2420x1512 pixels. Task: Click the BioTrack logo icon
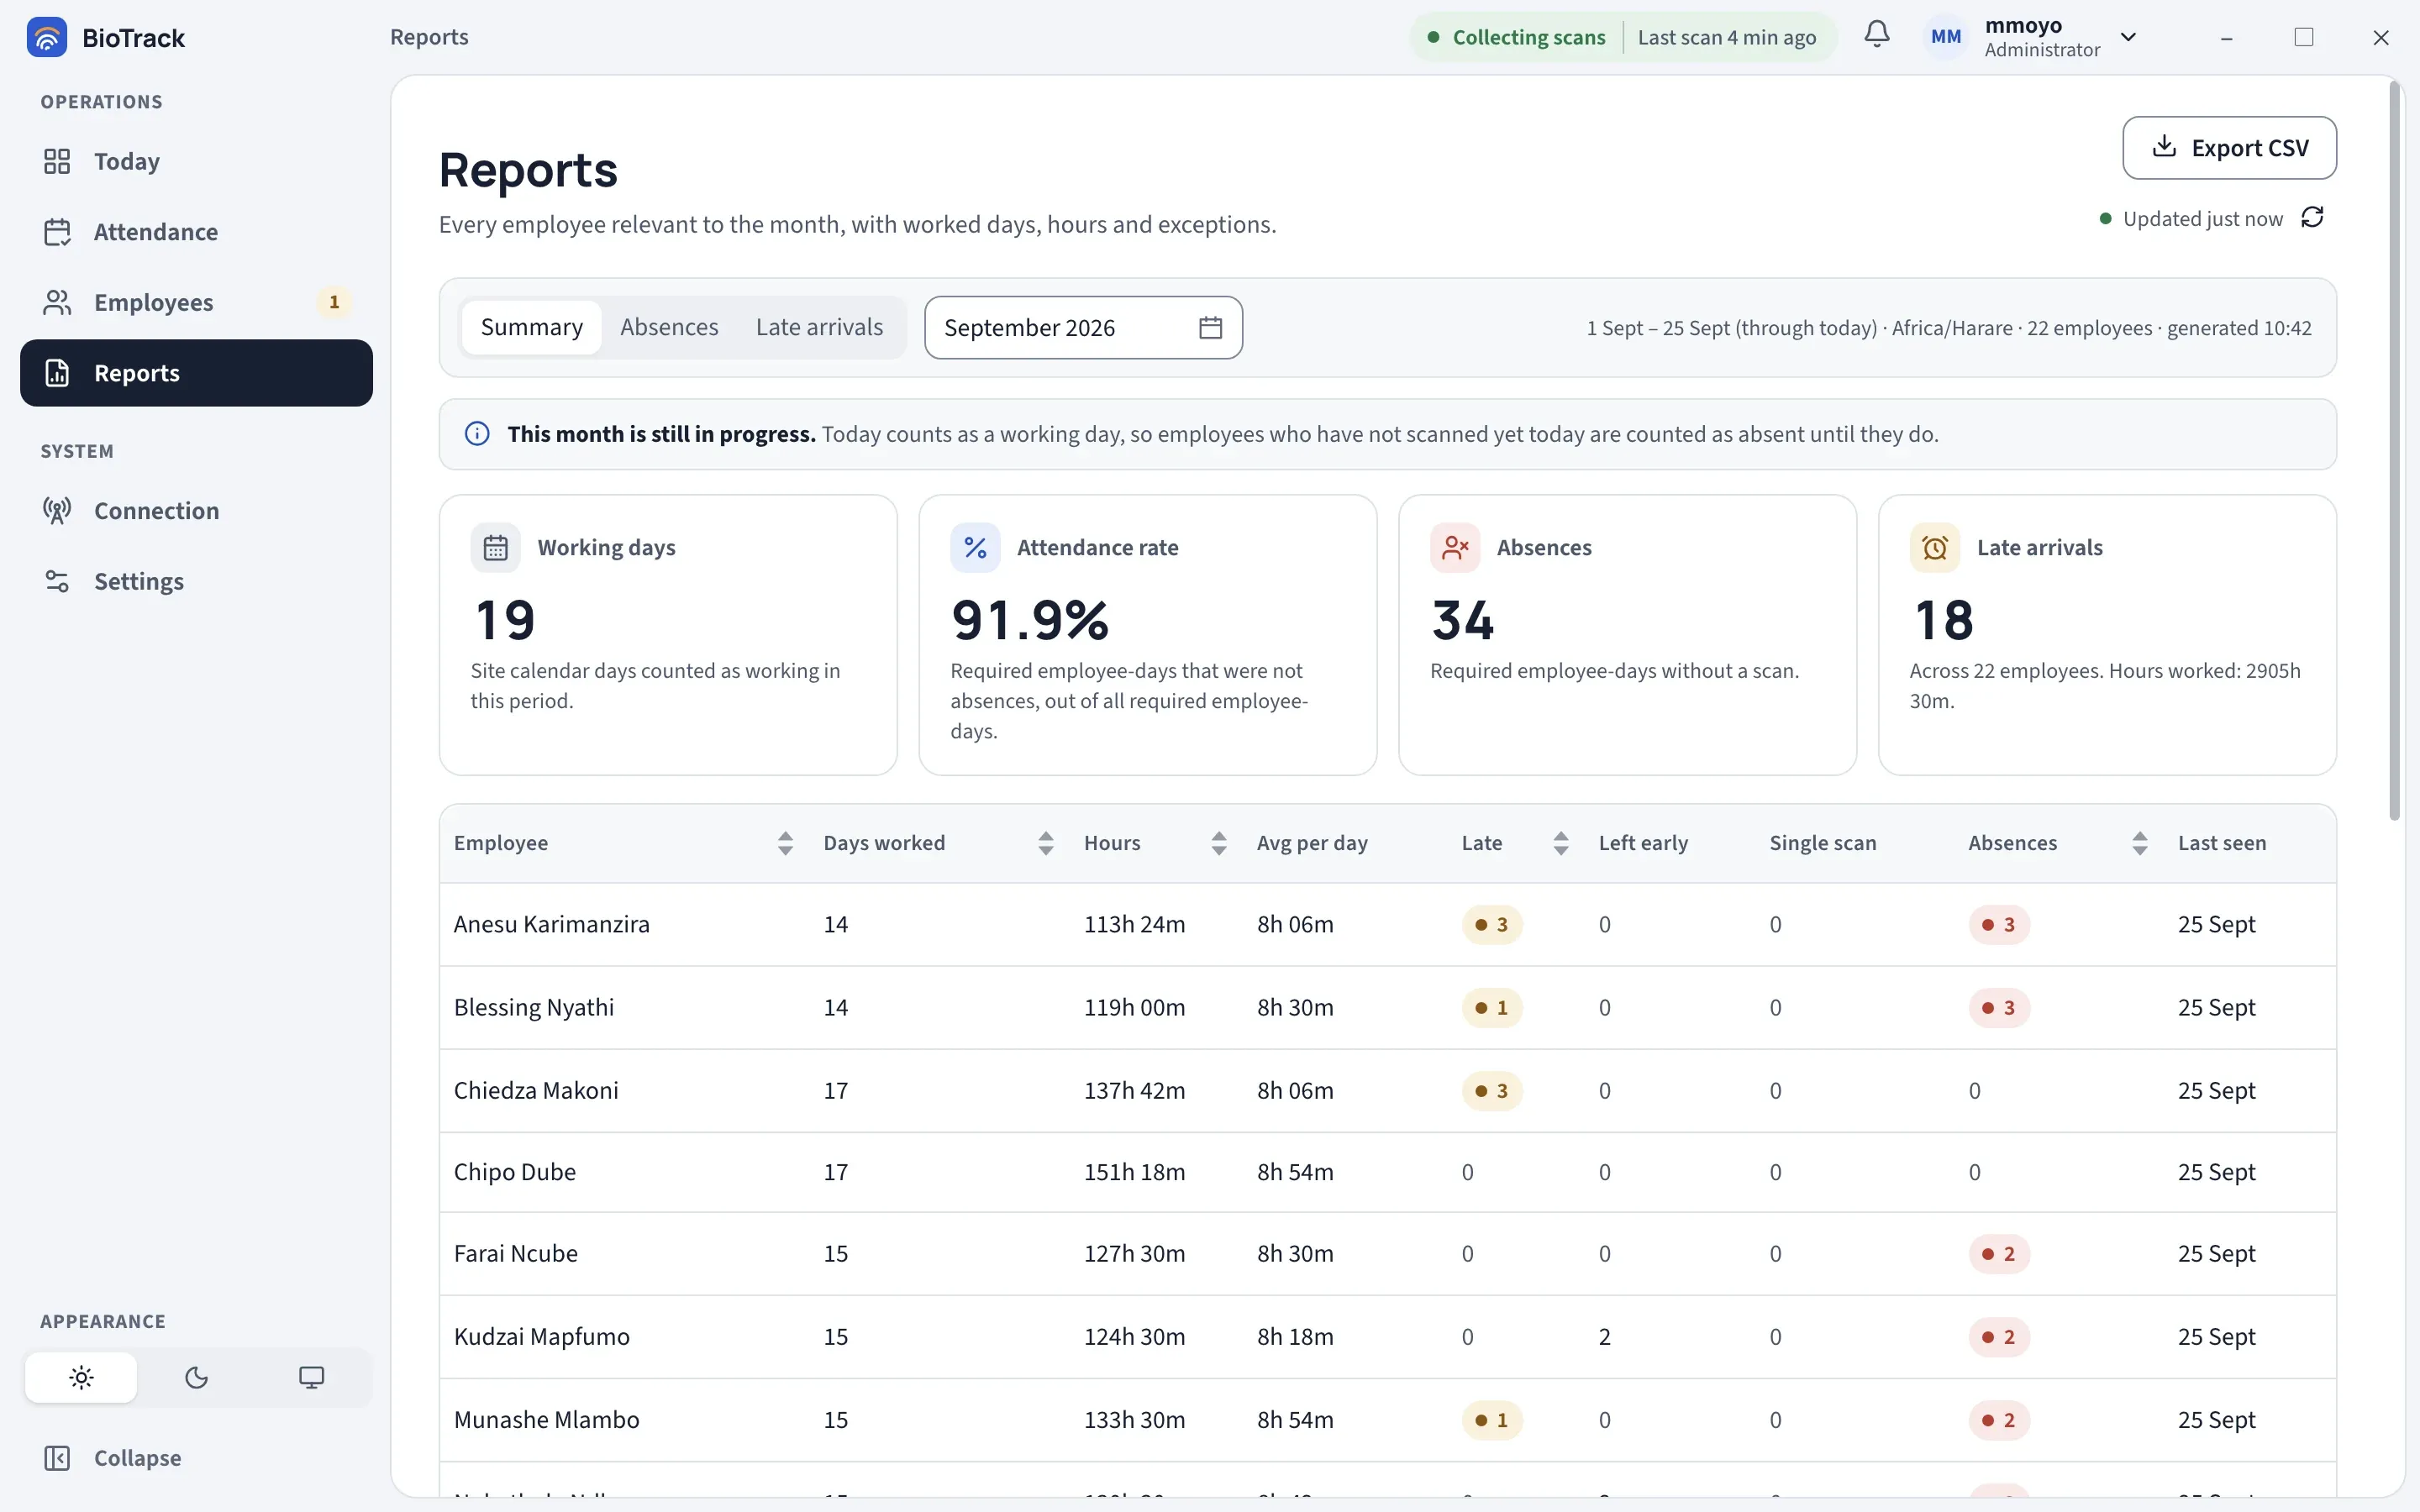(x=46, y=37)
